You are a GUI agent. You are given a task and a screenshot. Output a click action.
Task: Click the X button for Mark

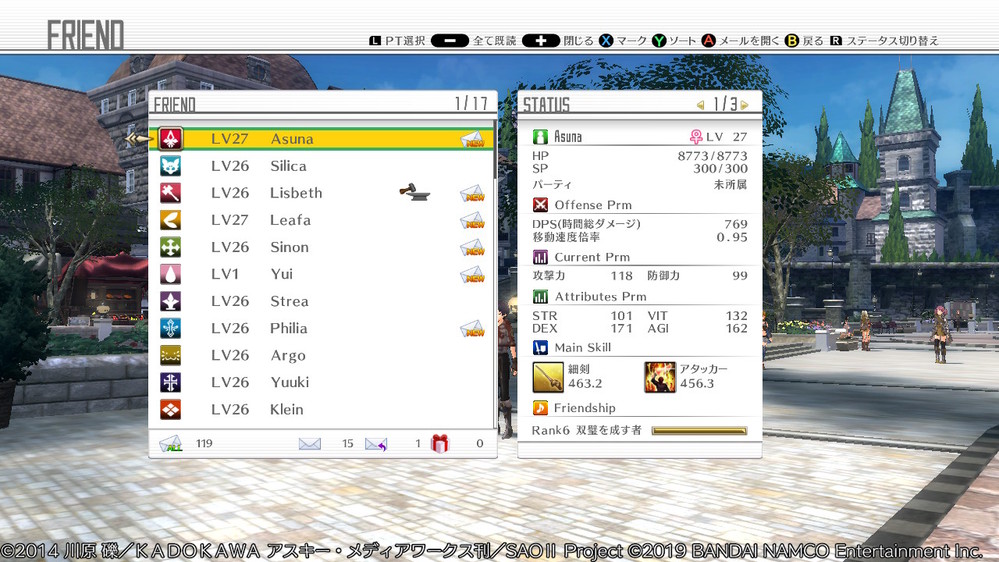(606, 41)
